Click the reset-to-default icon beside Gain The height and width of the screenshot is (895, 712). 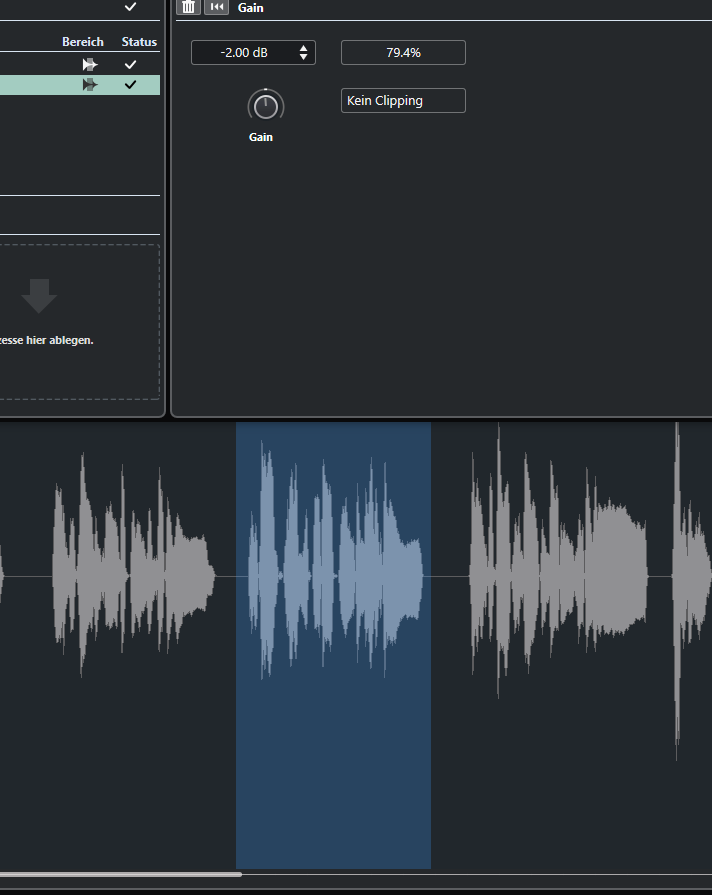(x=216, y=7)
